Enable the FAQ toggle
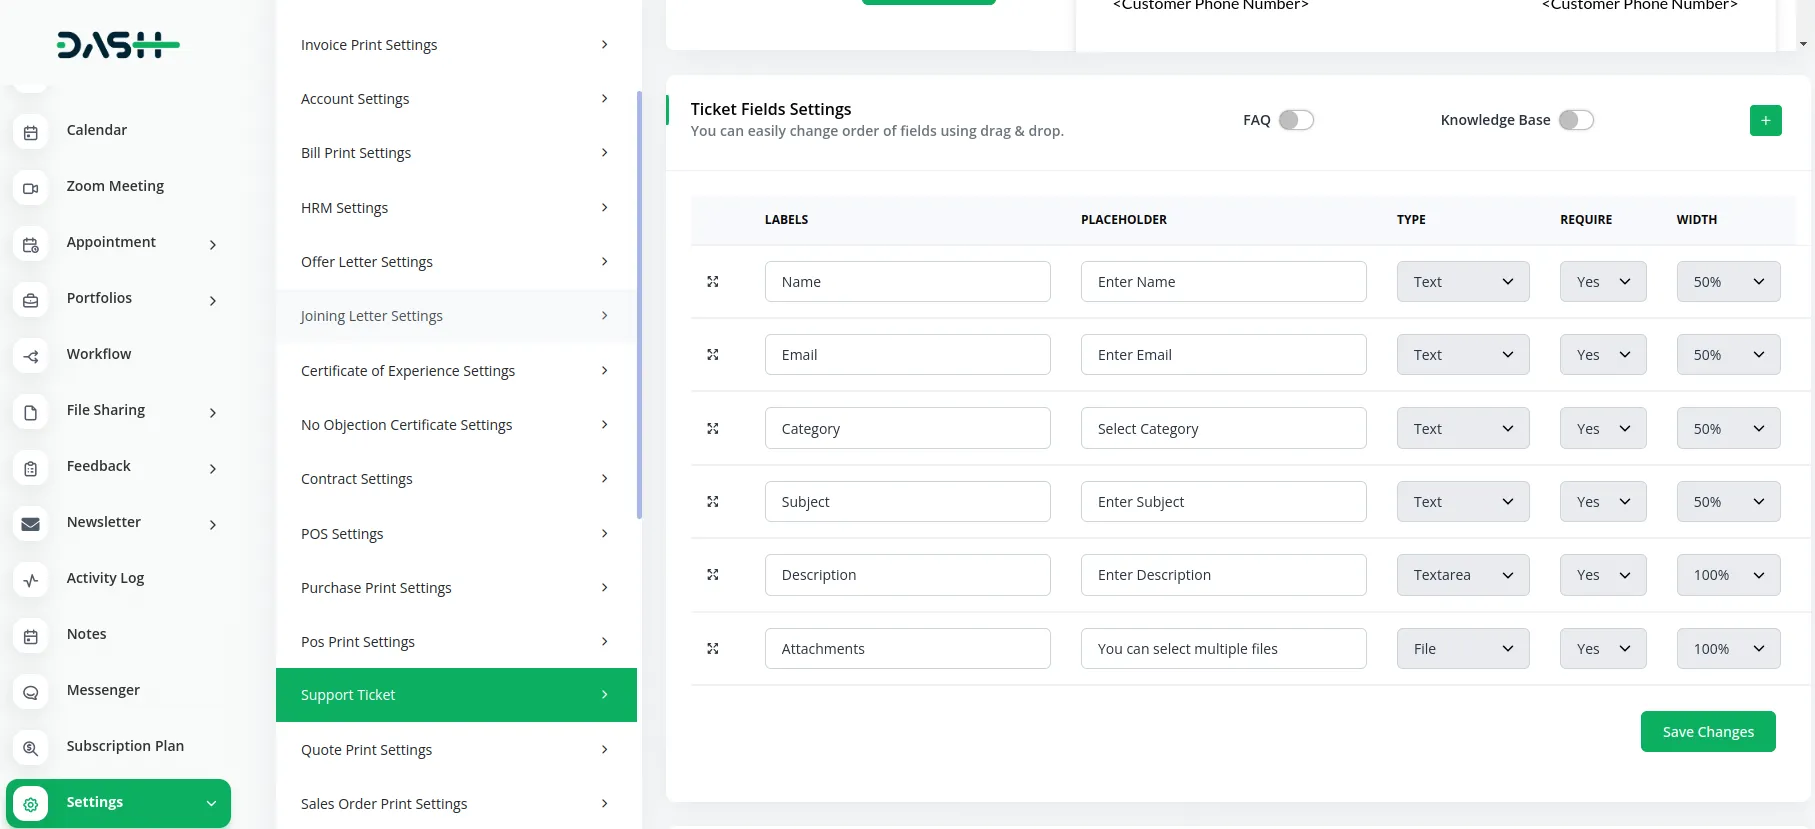This screenshot has width=1815, height=829. click(x=1296, y=120)
